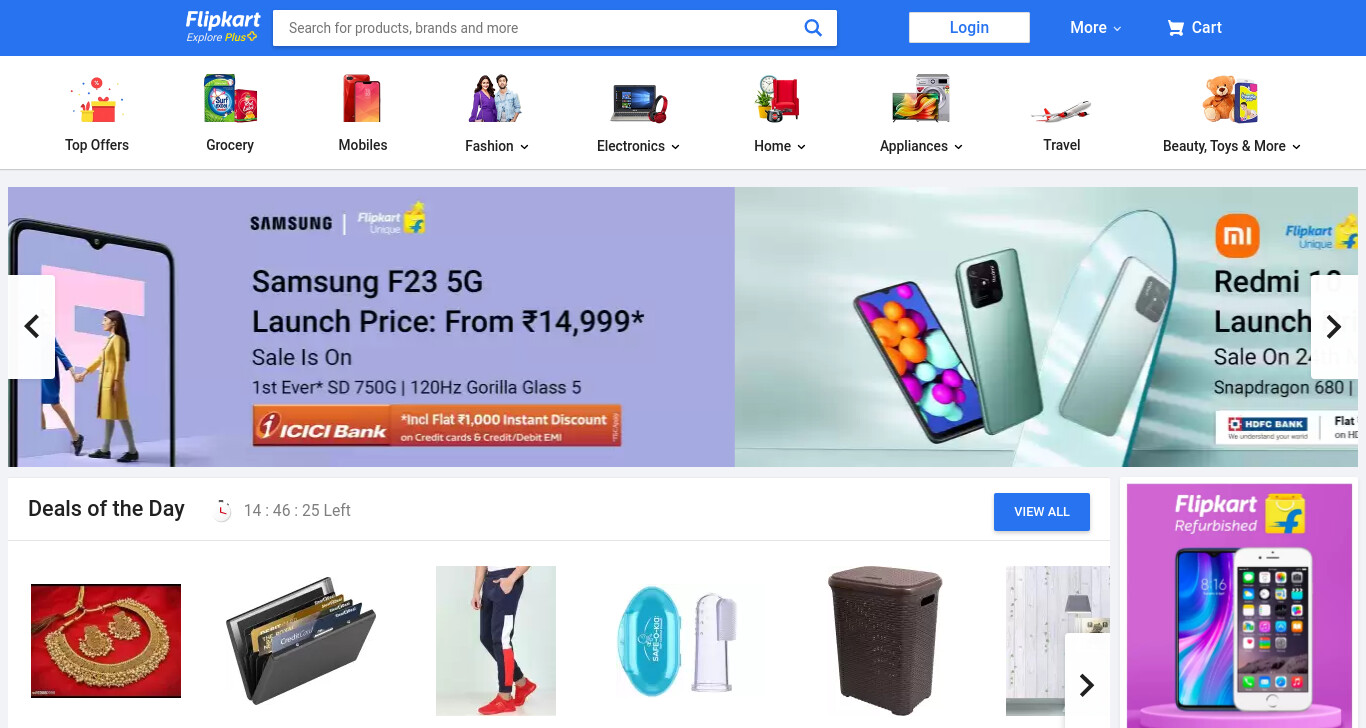The height and width of the screenshot is (728, 1366).
Task: Open the Samsung F23 5G banner
Action: click(371, 327)
